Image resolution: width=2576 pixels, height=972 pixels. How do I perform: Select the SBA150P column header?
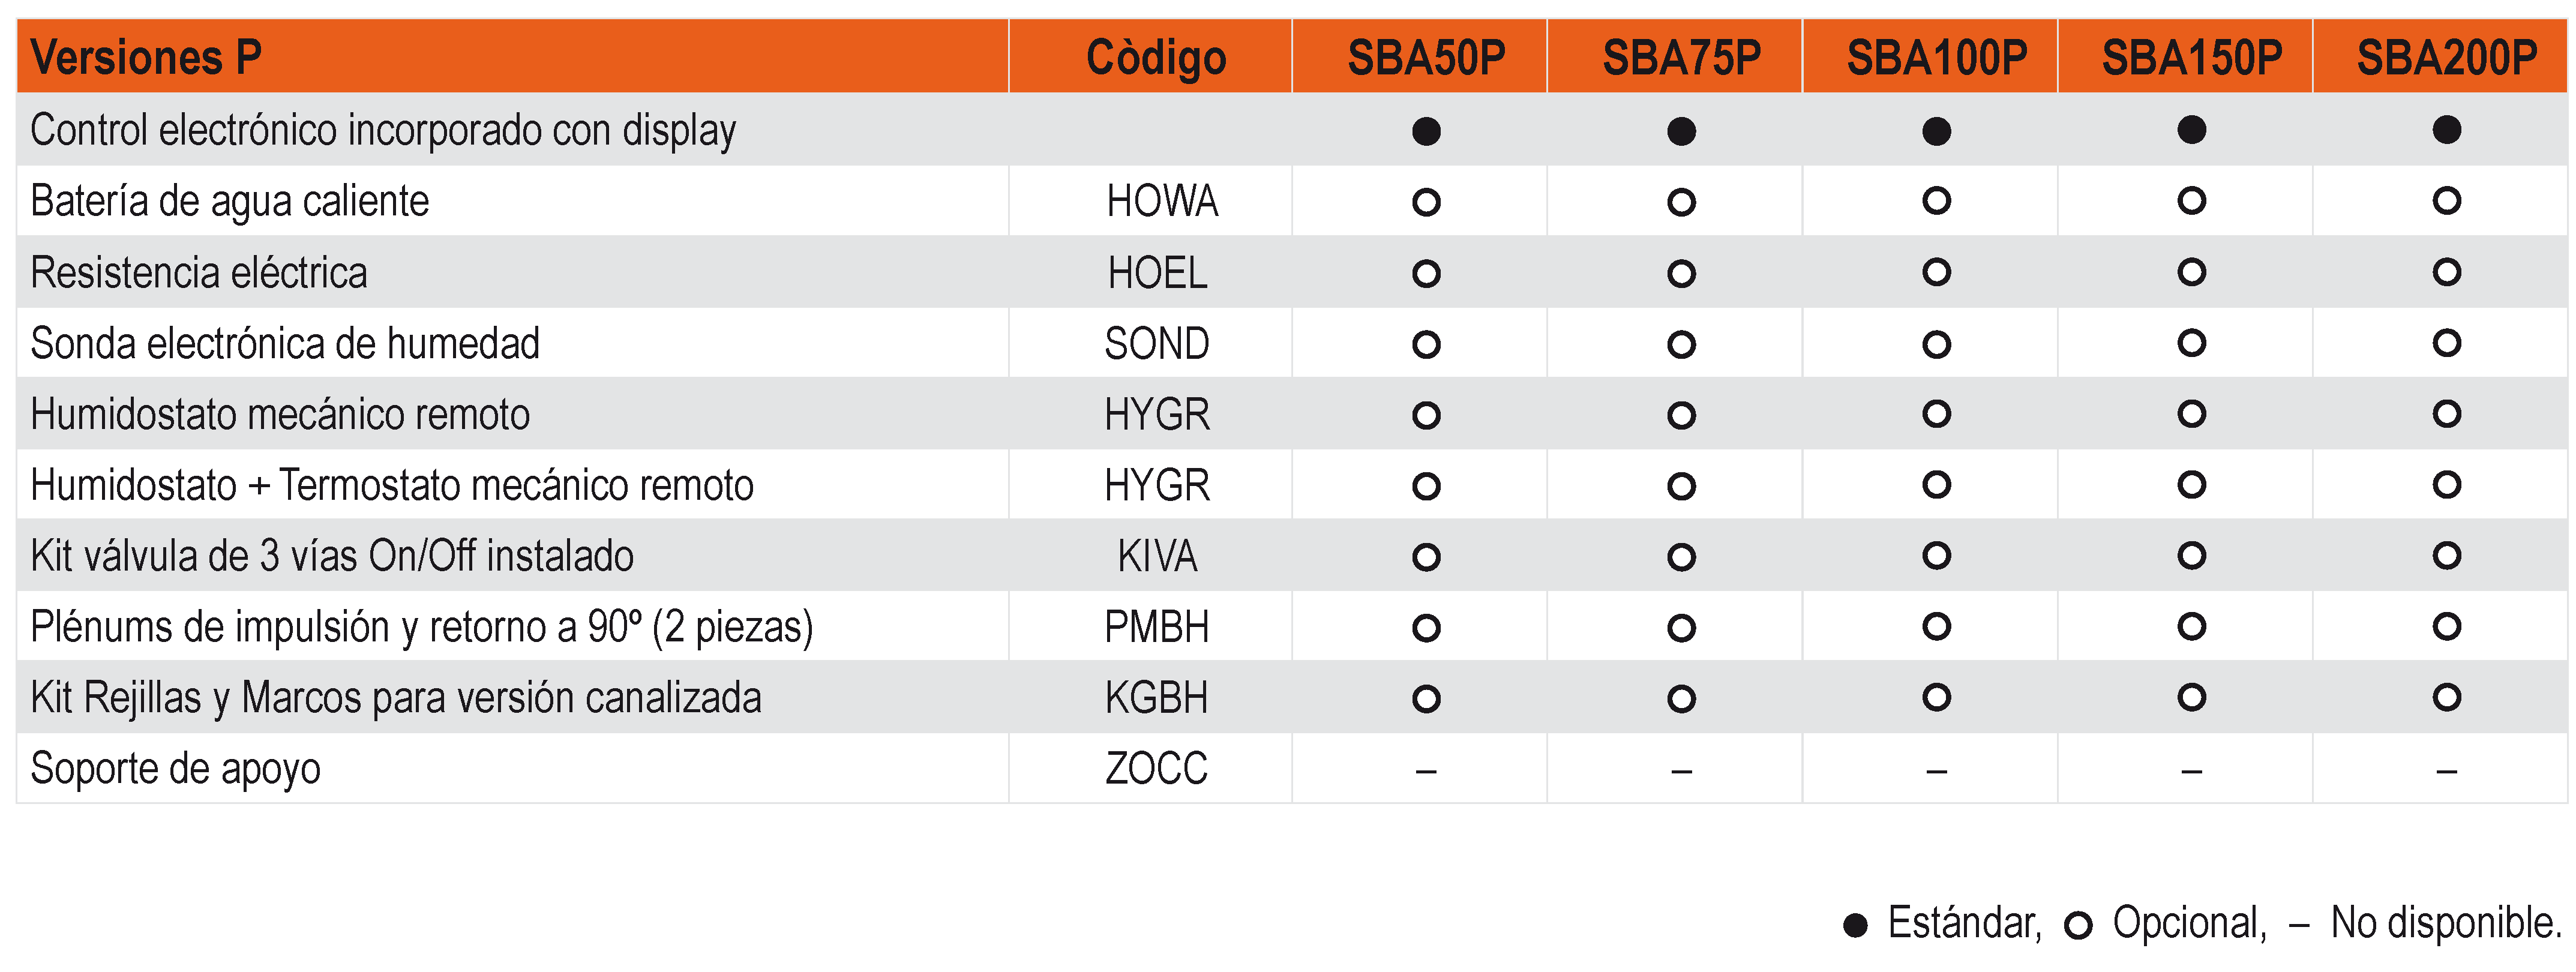click(x=2191, y=57)
